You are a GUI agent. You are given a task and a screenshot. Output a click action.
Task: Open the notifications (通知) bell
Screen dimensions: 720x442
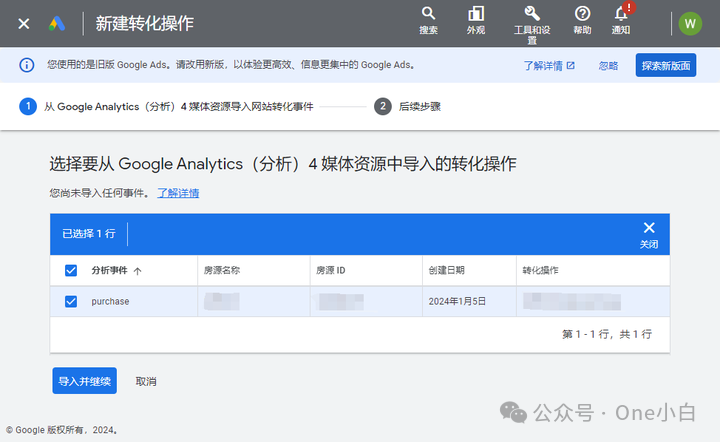tap(621, 21)
